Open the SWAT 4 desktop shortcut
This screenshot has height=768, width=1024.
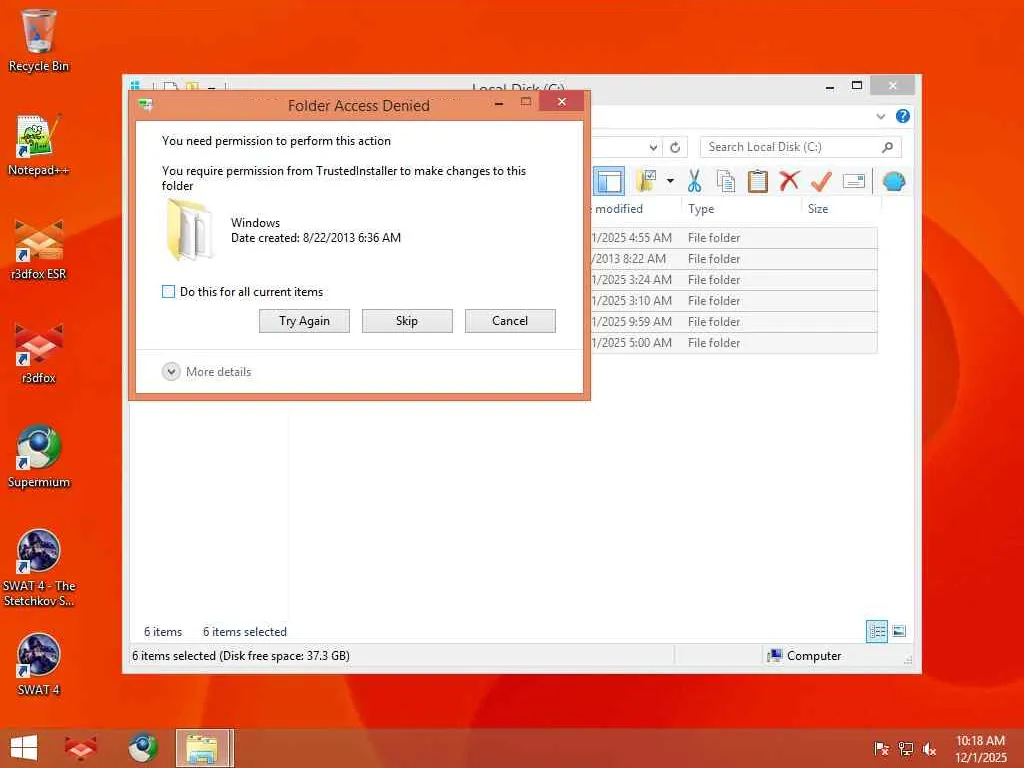click(x=38, y=665)
